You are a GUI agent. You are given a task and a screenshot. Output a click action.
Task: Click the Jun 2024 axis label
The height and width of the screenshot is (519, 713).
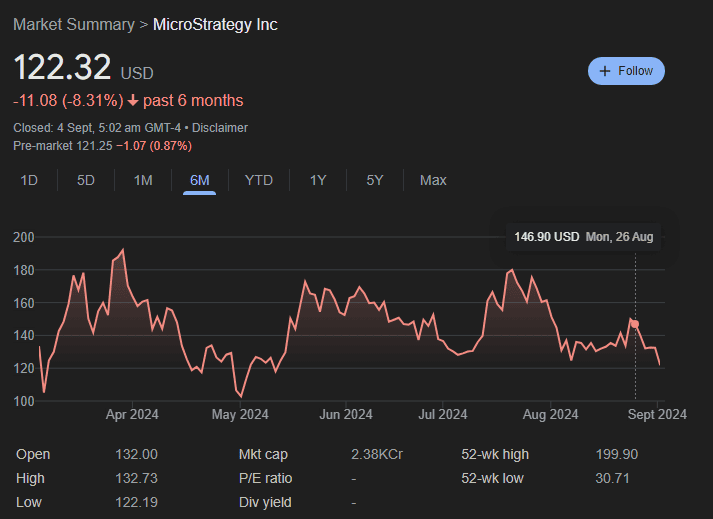(346, 414)
